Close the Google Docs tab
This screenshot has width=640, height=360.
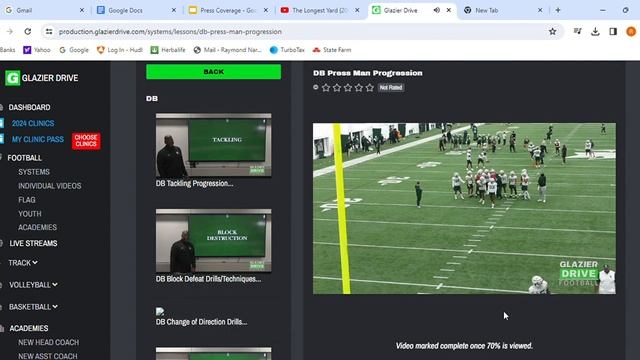(x=173, y=10)
